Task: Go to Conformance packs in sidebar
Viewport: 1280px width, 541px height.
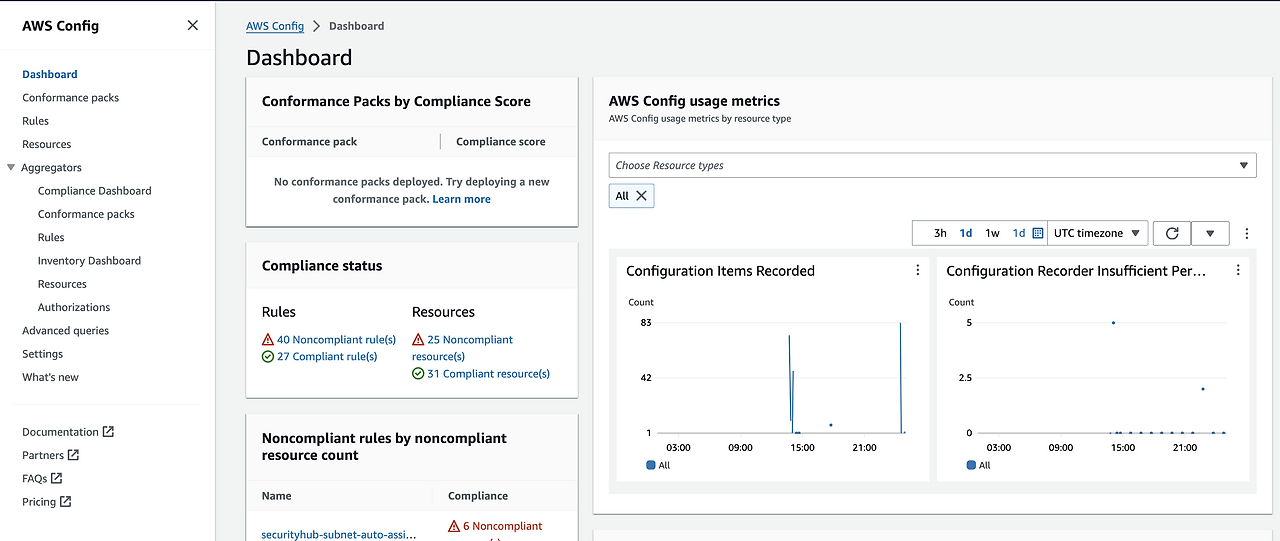Action: 71,98
